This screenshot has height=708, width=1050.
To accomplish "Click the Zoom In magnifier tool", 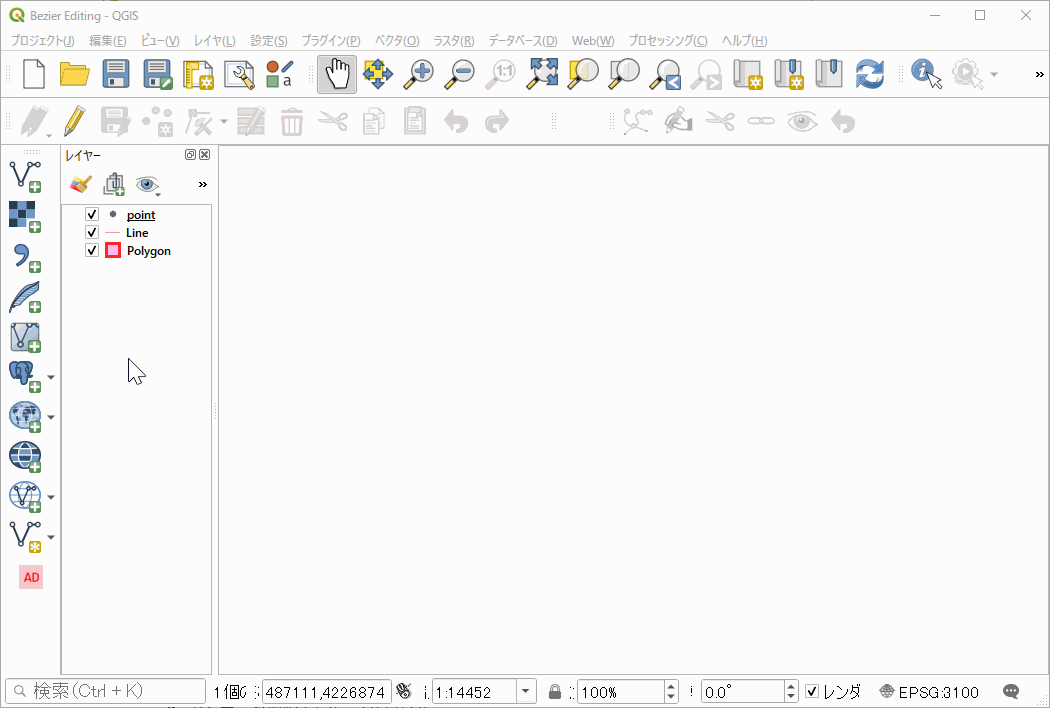I will click(418, 75).
